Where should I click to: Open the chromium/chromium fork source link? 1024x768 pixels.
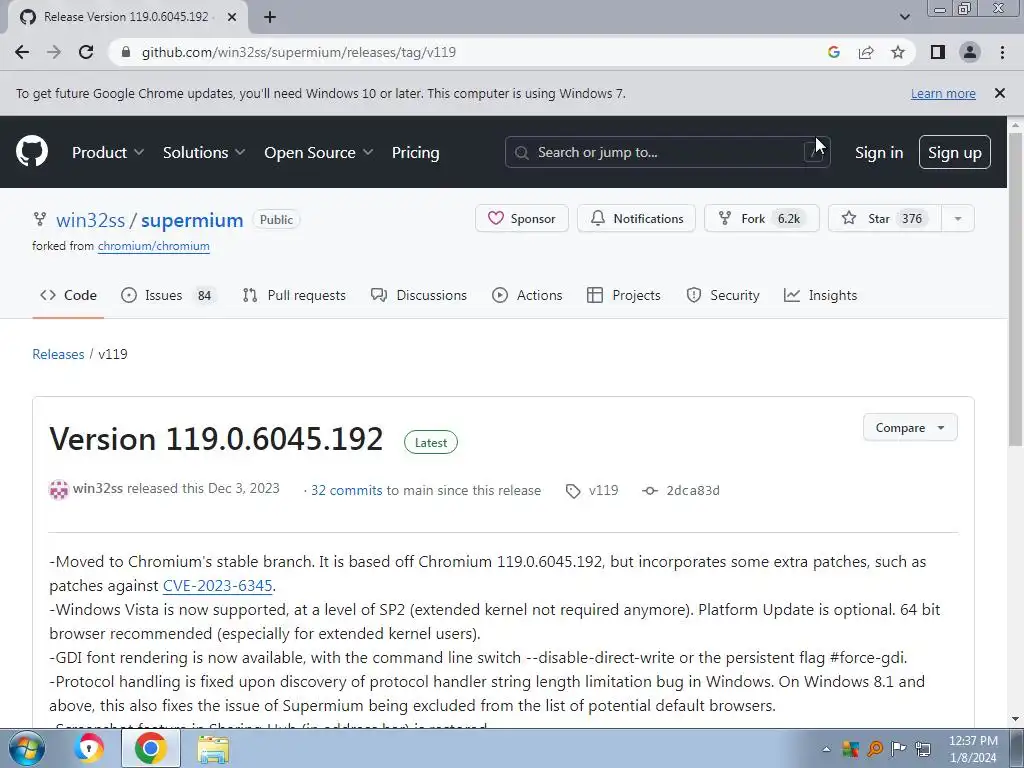coord(153,246)
